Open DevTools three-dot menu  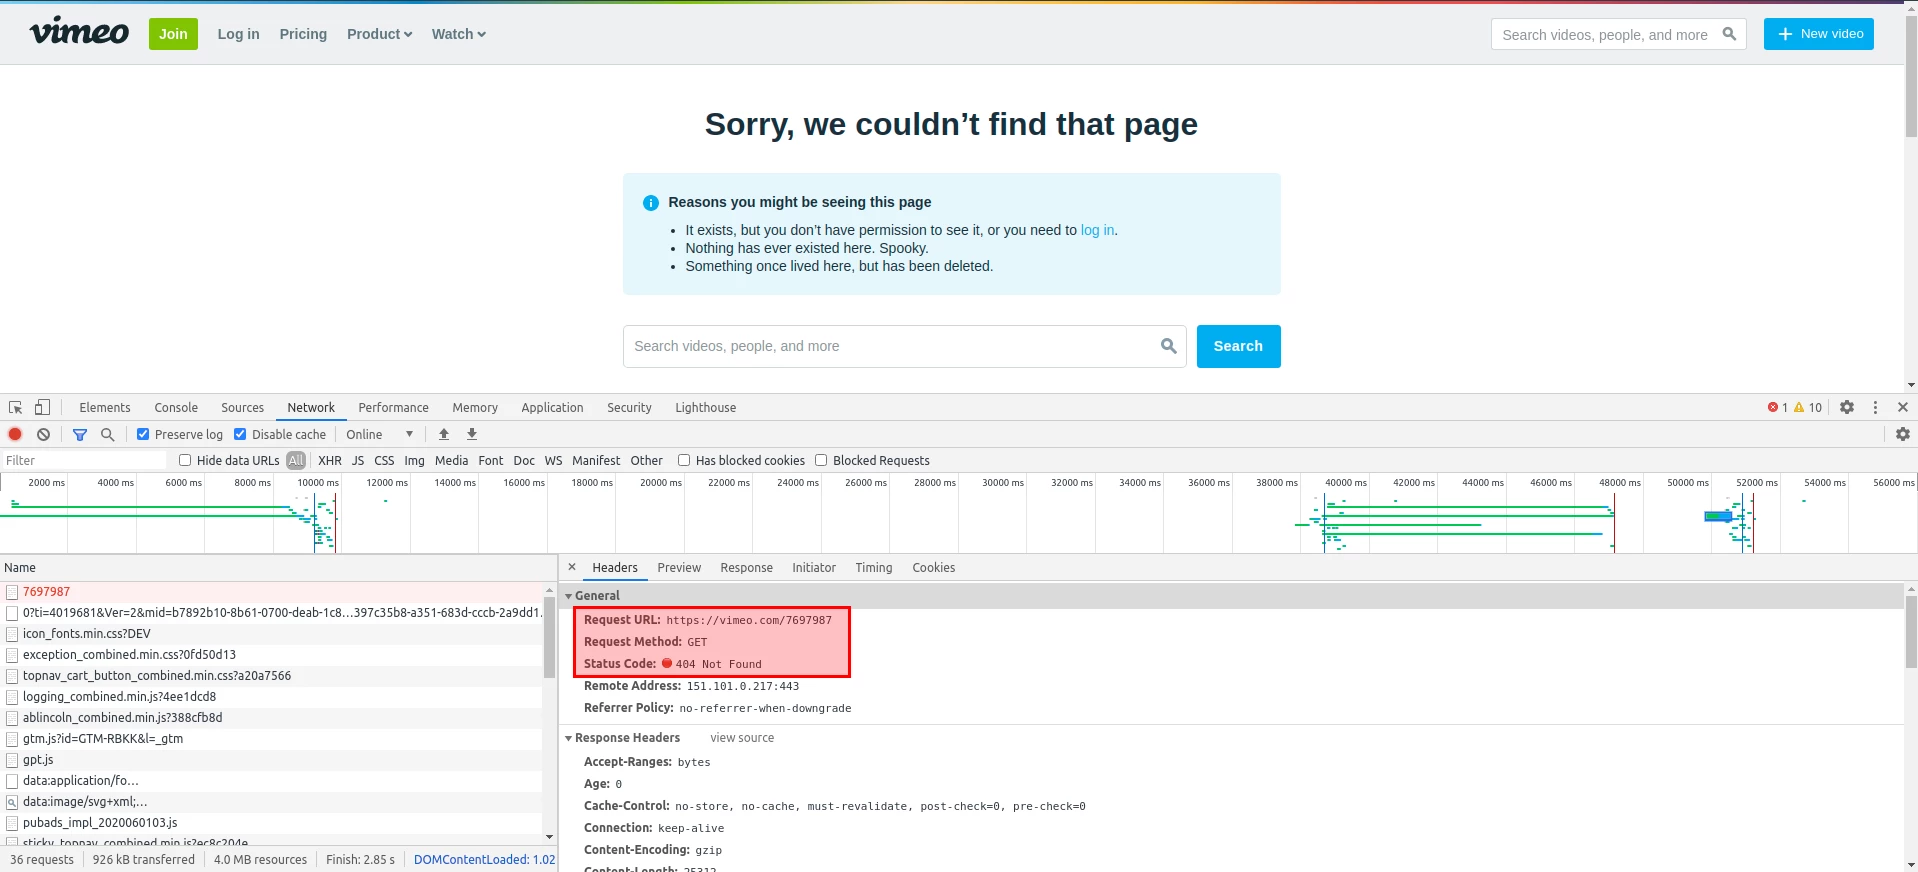[x=1875, y=407]
